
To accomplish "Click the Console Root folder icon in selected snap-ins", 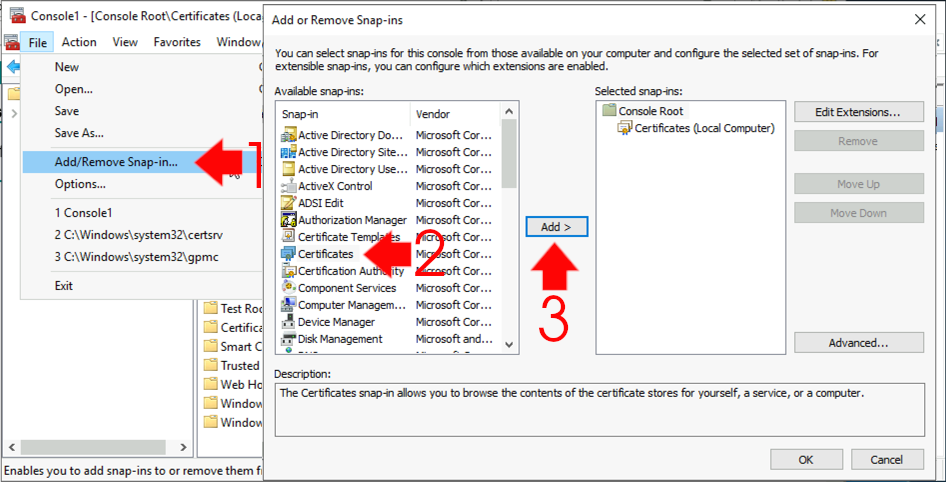I will tap(609, 111).
